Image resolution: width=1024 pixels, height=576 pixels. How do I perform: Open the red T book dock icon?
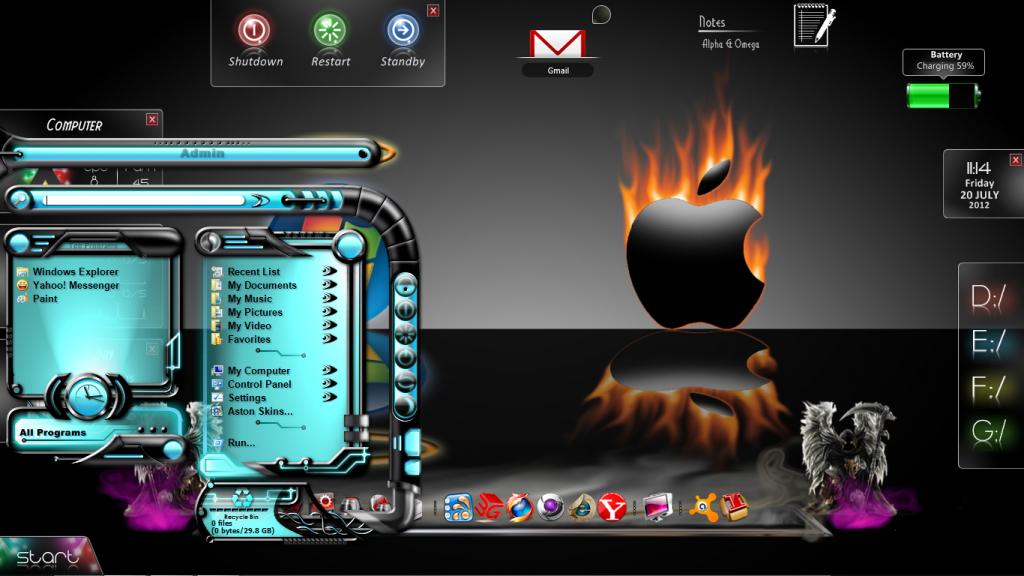click(734, 507)
